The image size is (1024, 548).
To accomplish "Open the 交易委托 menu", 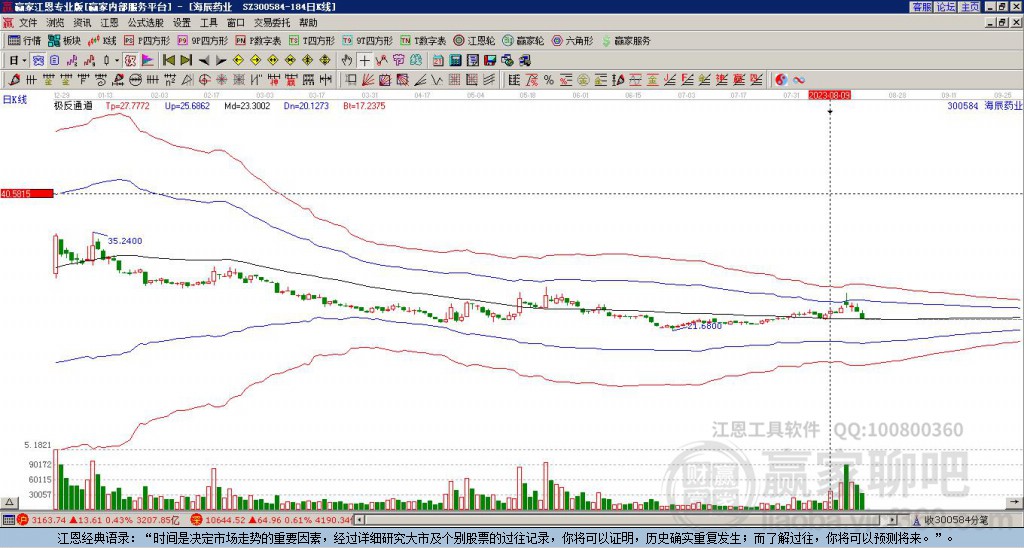I will pyautogui.click(x=272, y=23).
